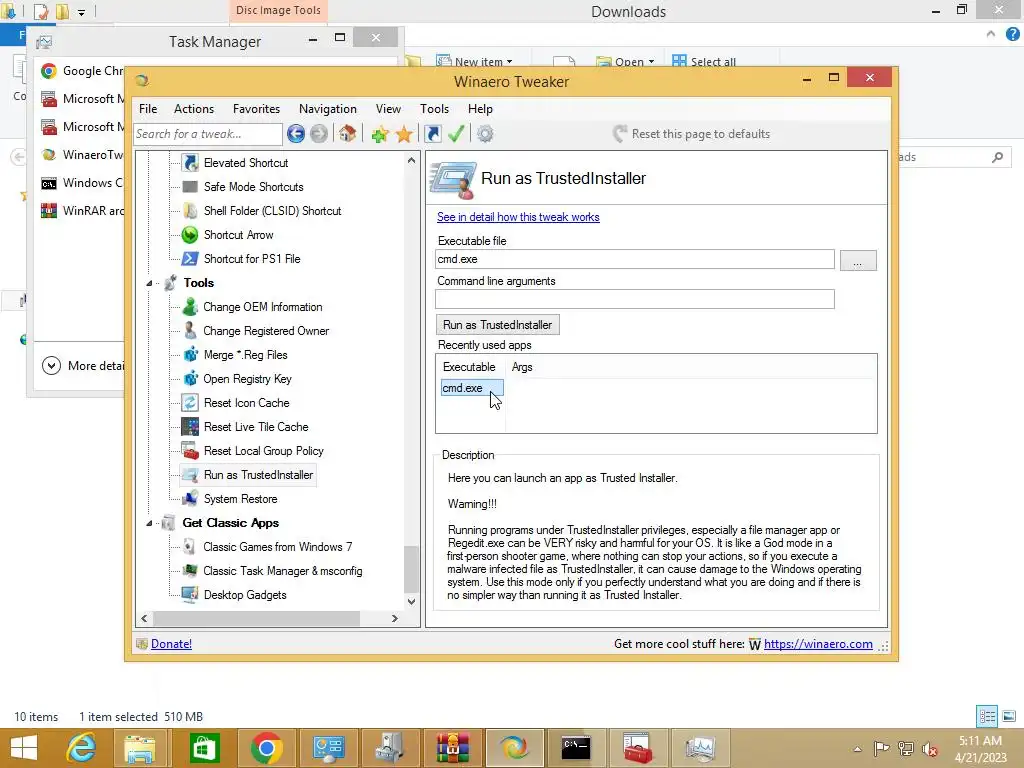Open the Quick Access Toolbar dropdown arrow
Viewport: 1024px width, 768px height.
pyautogui.click(x=82, y=12)
